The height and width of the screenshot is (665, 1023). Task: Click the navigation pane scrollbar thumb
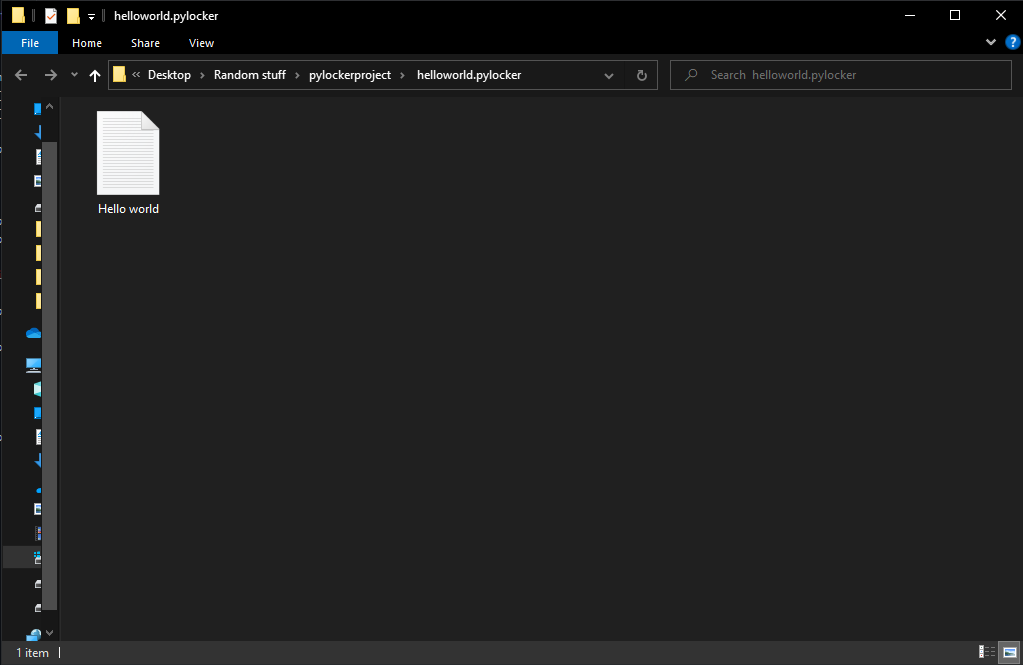coord(50,375)
